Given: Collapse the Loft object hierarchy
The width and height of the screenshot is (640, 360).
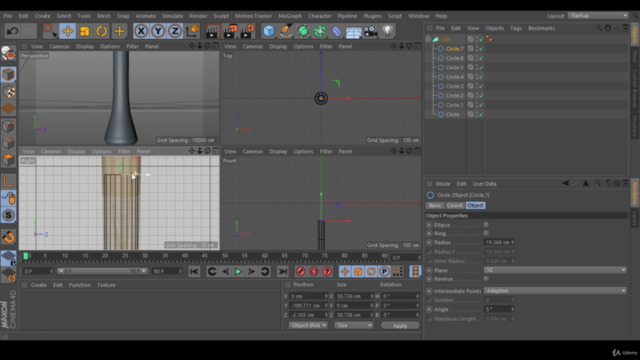Looking at the screenshot, I should tap(428, 39).
